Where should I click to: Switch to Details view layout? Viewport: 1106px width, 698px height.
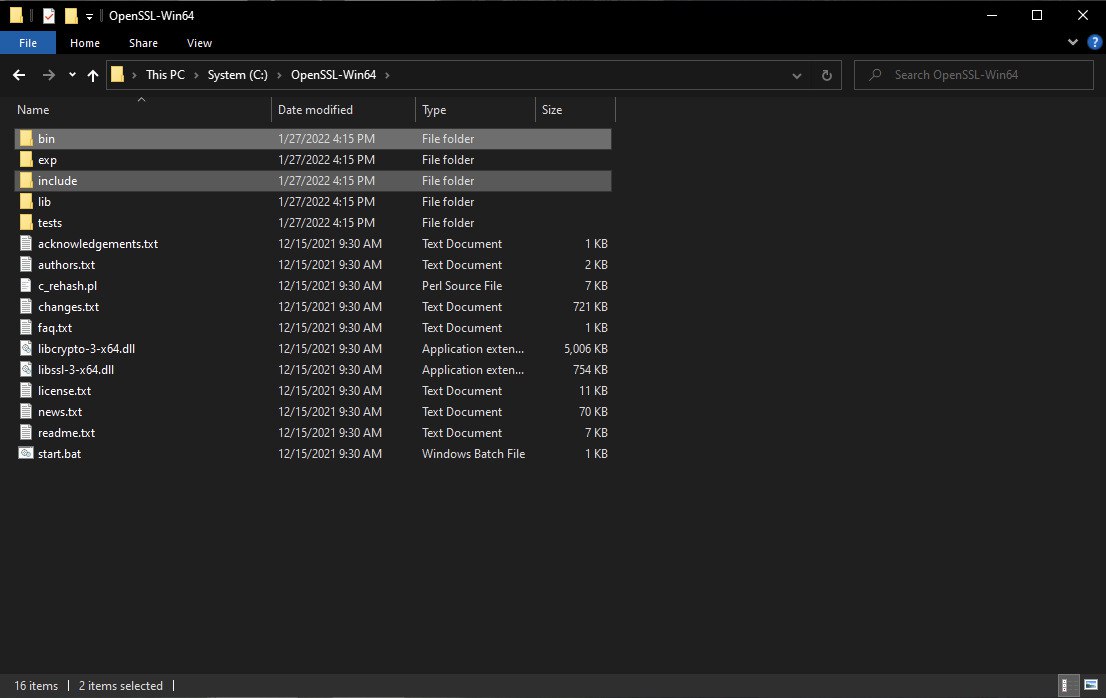[1069, 685]
